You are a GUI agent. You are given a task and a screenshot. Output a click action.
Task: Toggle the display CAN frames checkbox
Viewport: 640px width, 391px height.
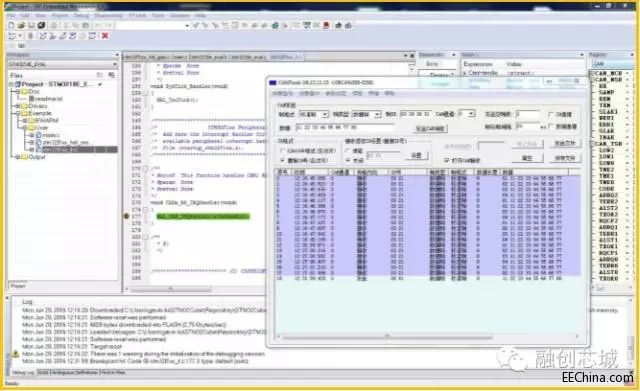point(447,160)
